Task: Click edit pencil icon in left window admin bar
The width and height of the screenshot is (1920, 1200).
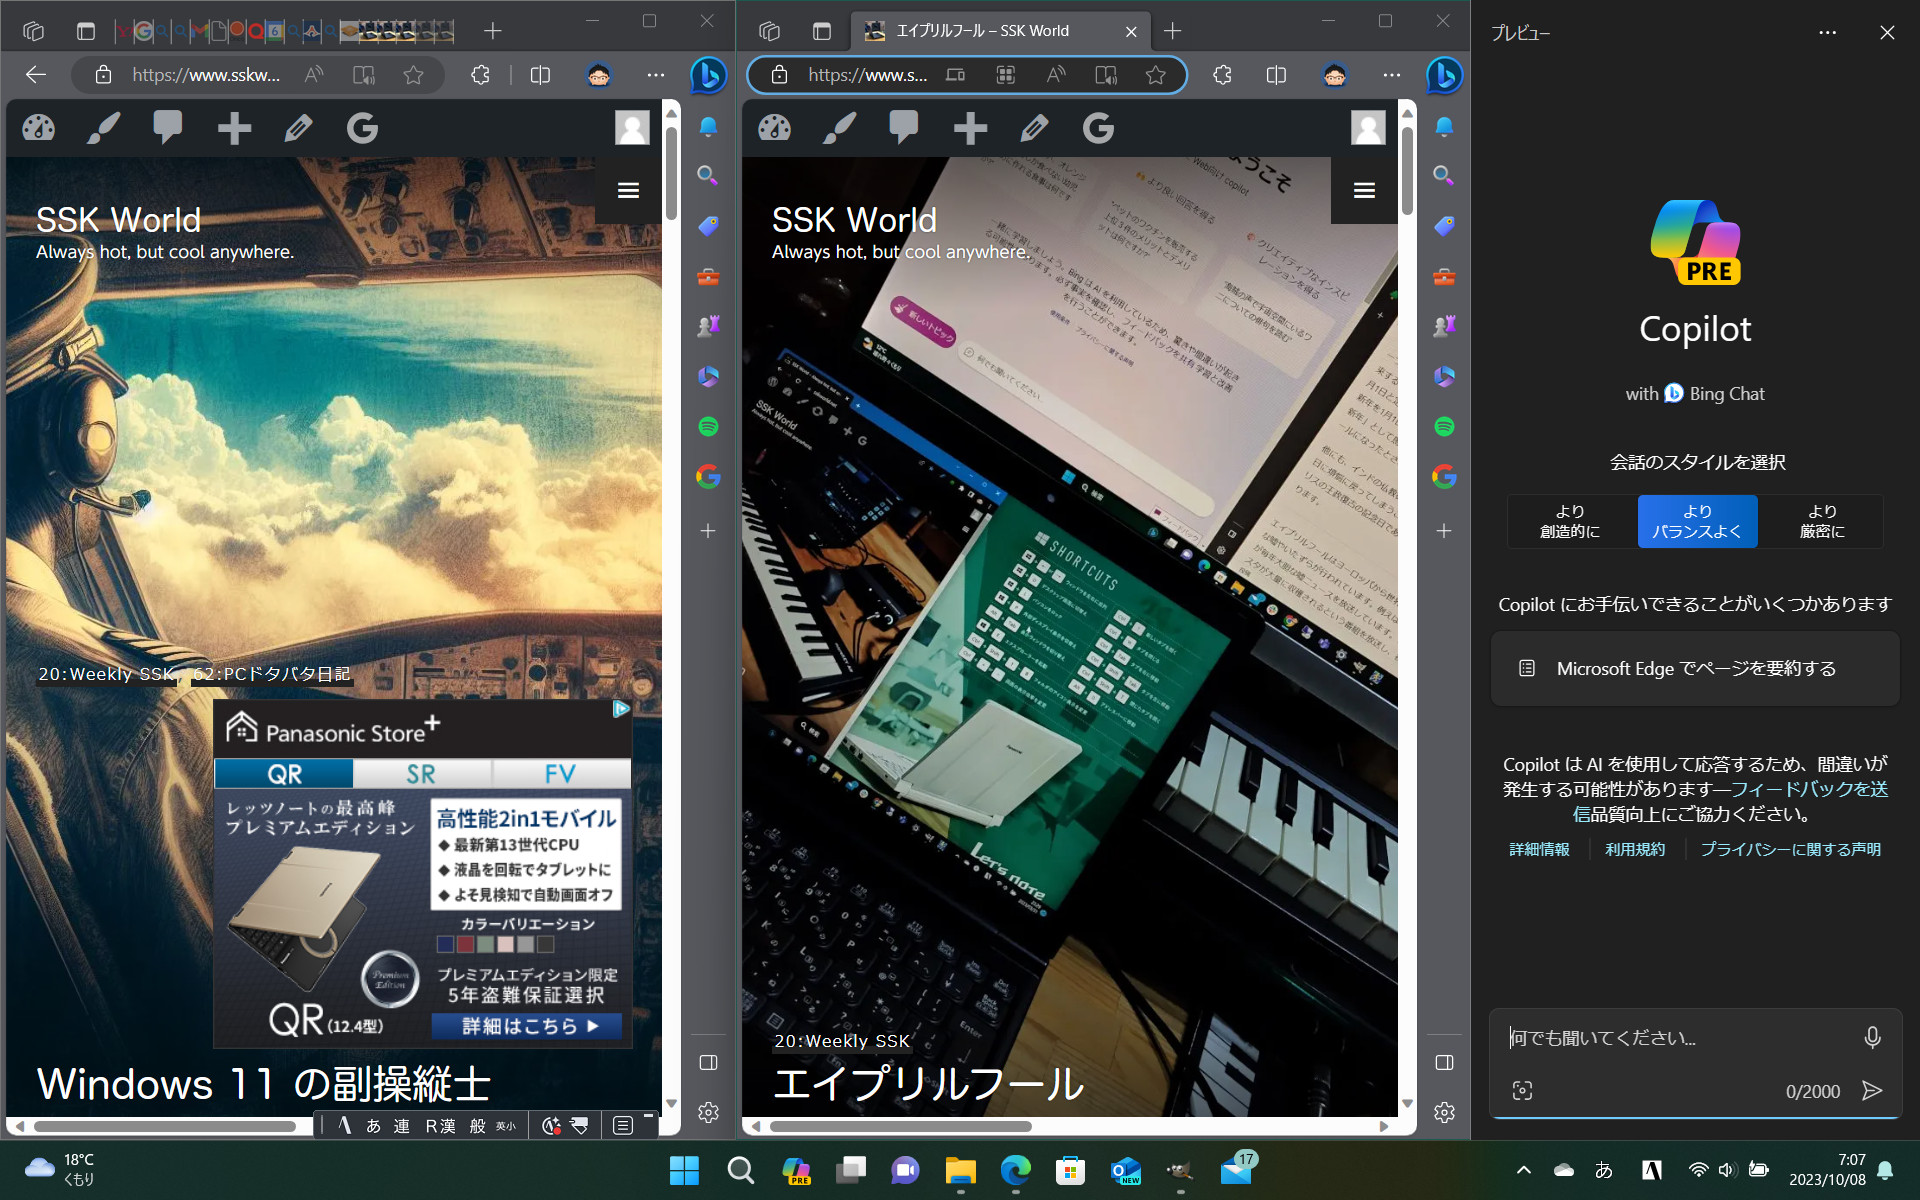Action: (298, 128)
